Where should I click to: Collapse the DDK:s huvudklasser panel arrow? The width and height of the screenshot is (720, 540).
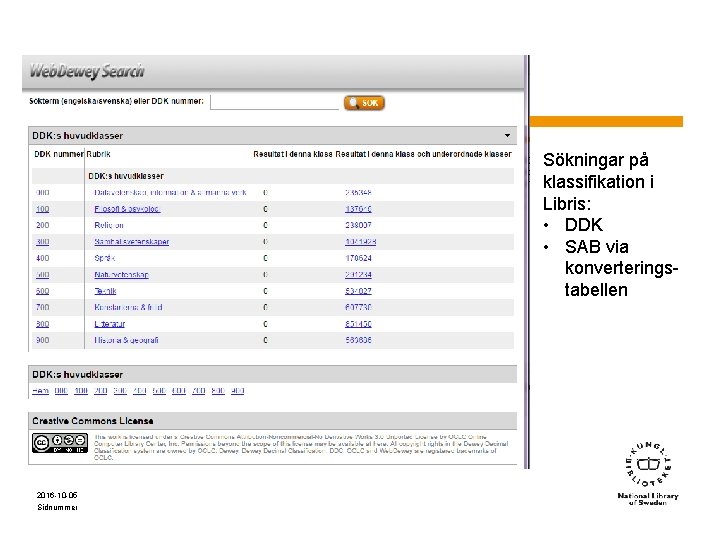(507, 135)
